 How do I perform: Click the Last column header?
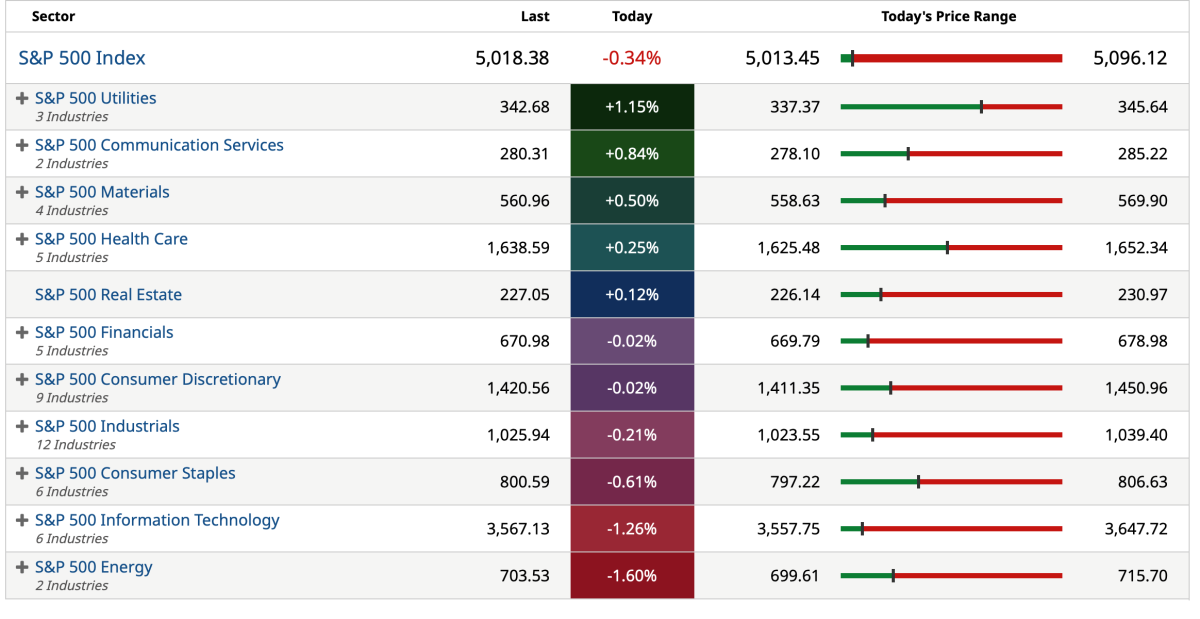(x=535, y=17)
